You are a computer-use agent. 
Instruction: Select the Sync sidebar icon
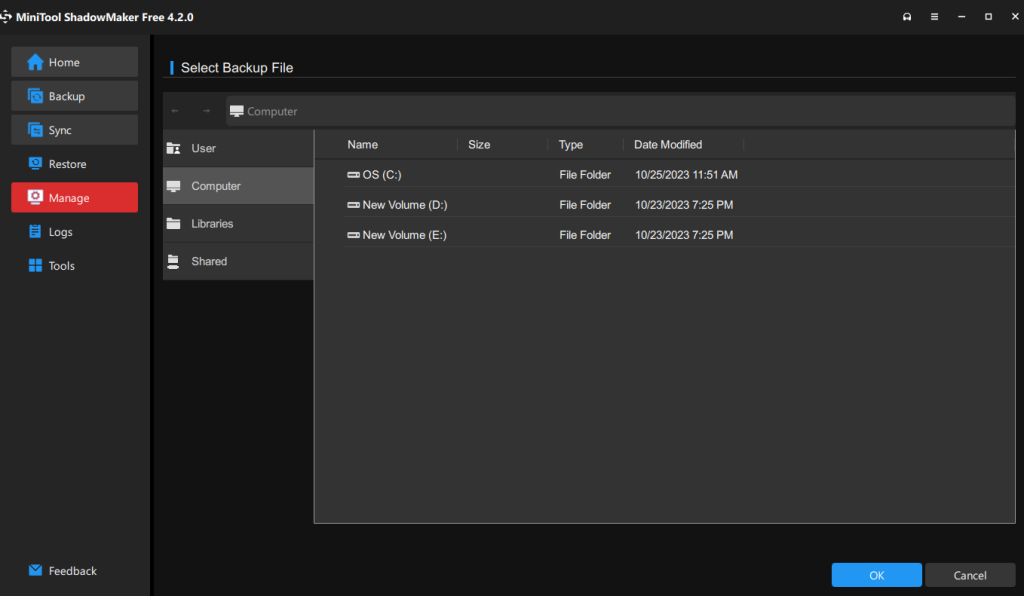point(35,130)
